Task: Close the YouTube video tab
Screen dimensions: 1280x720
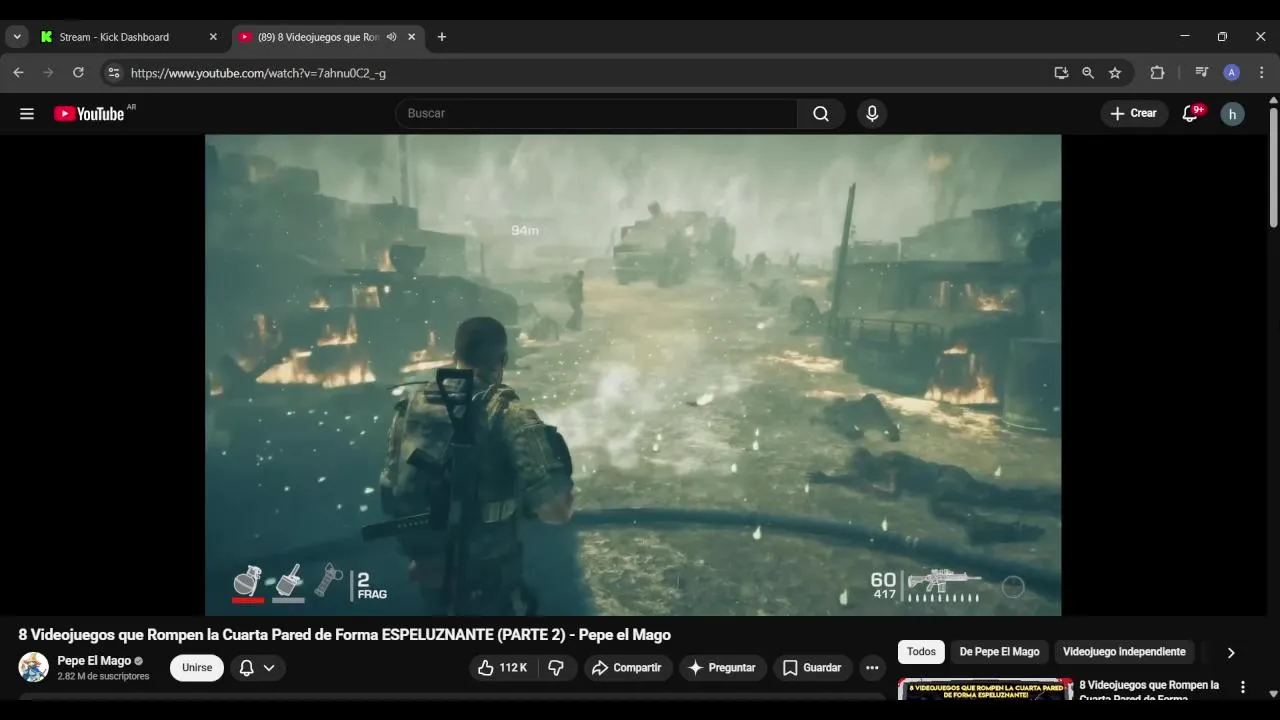Action: (411, 37)
